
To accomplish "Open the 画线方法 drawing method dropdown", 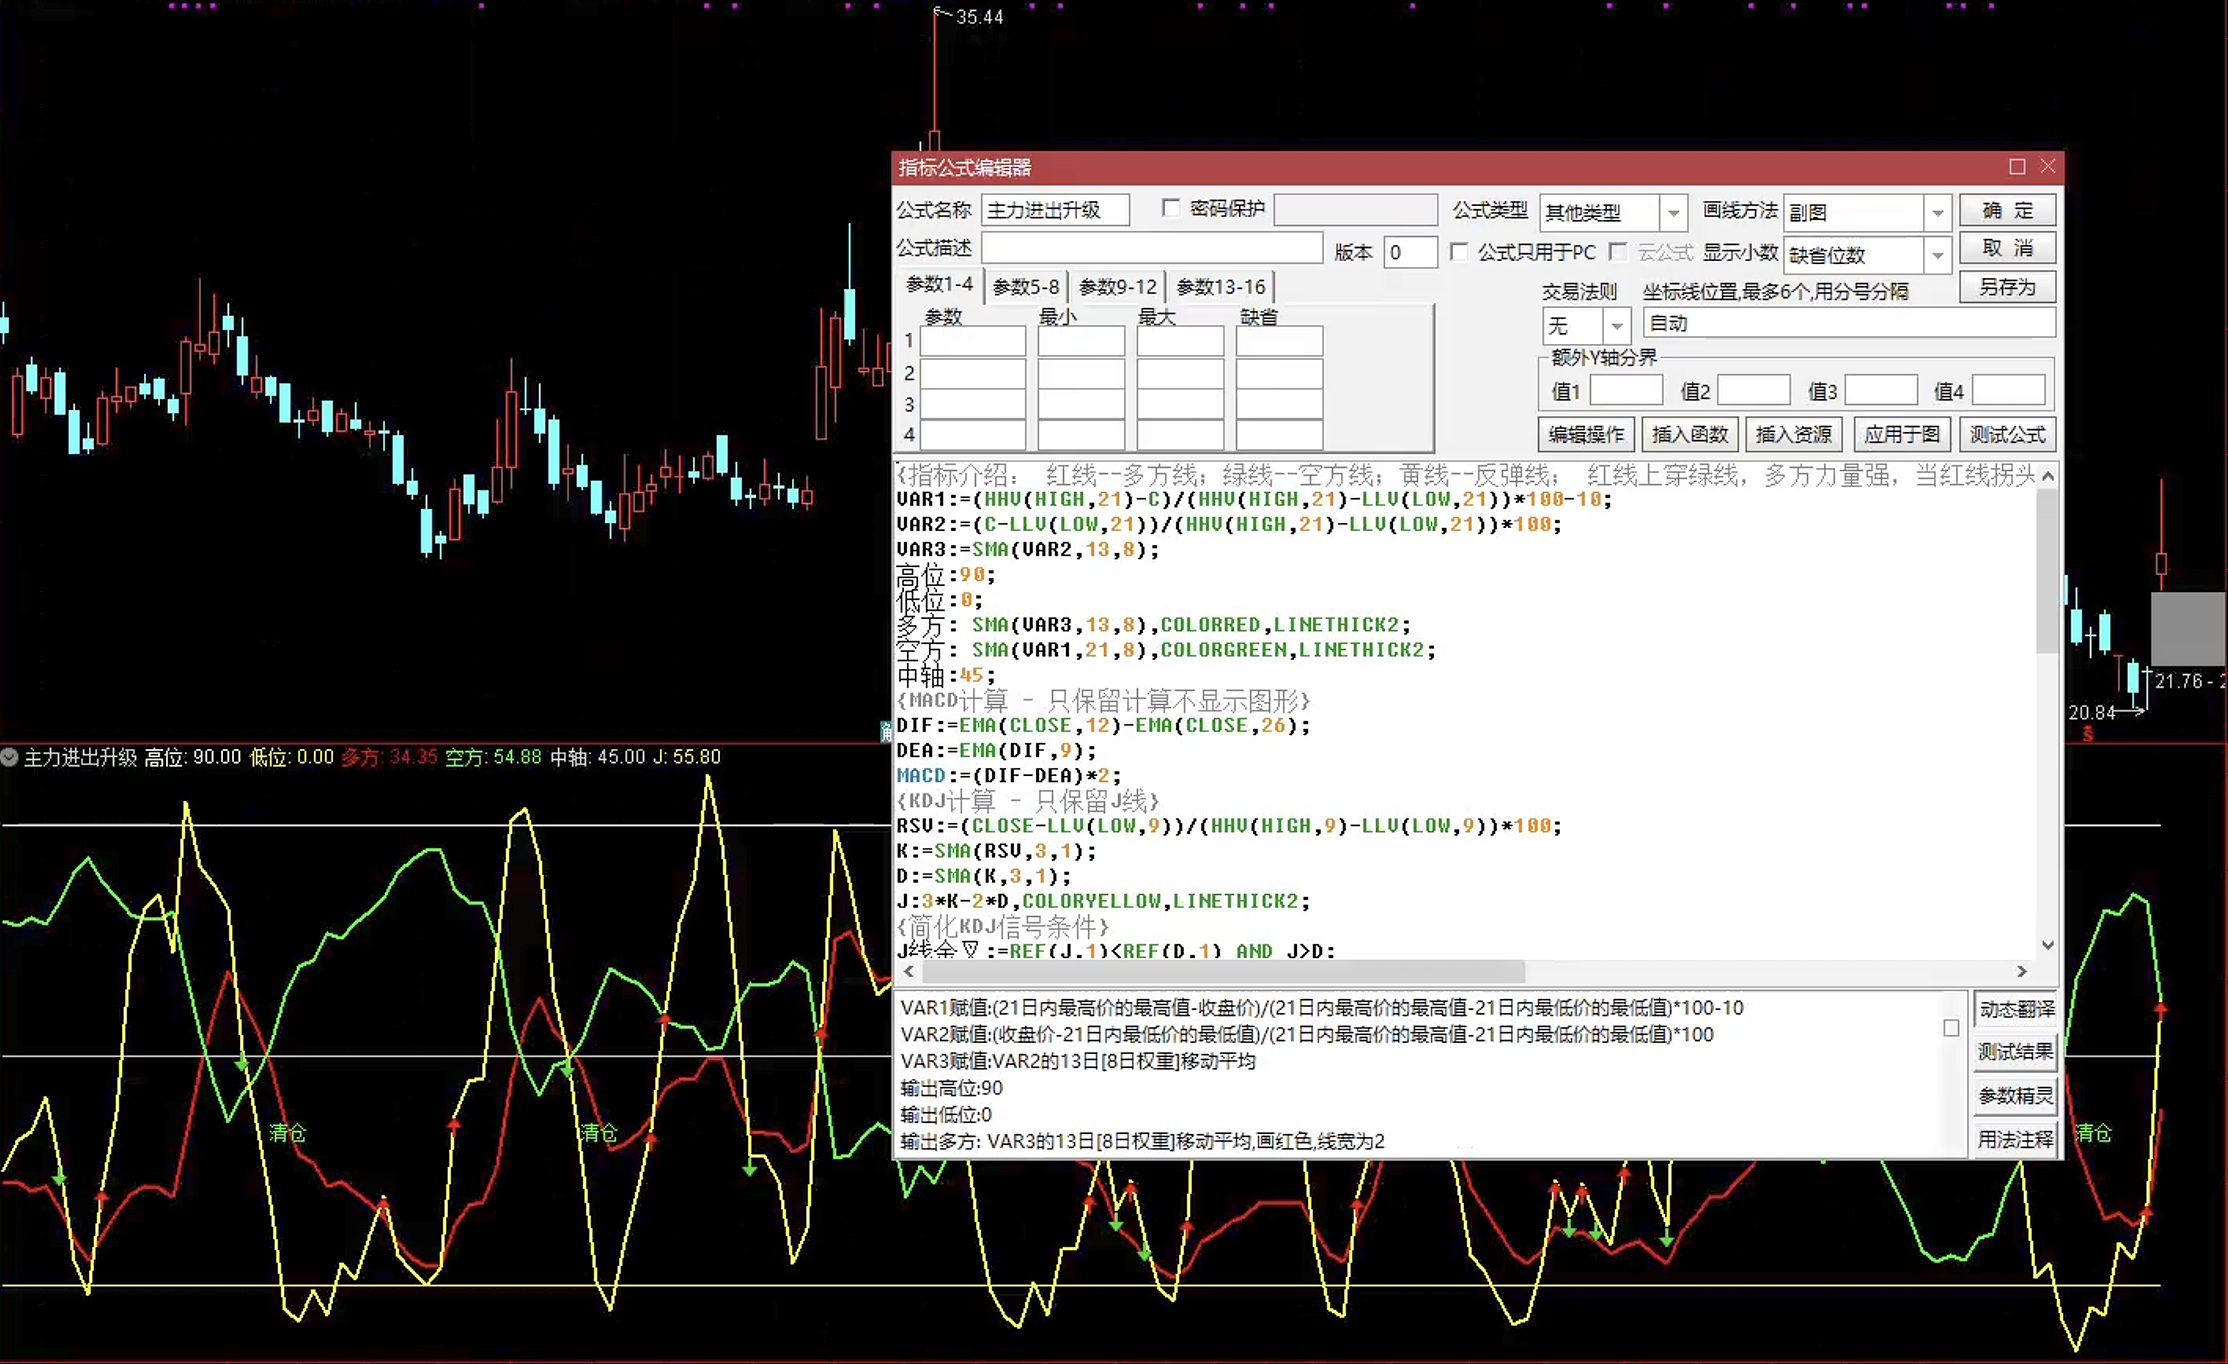I will 1938,213.
